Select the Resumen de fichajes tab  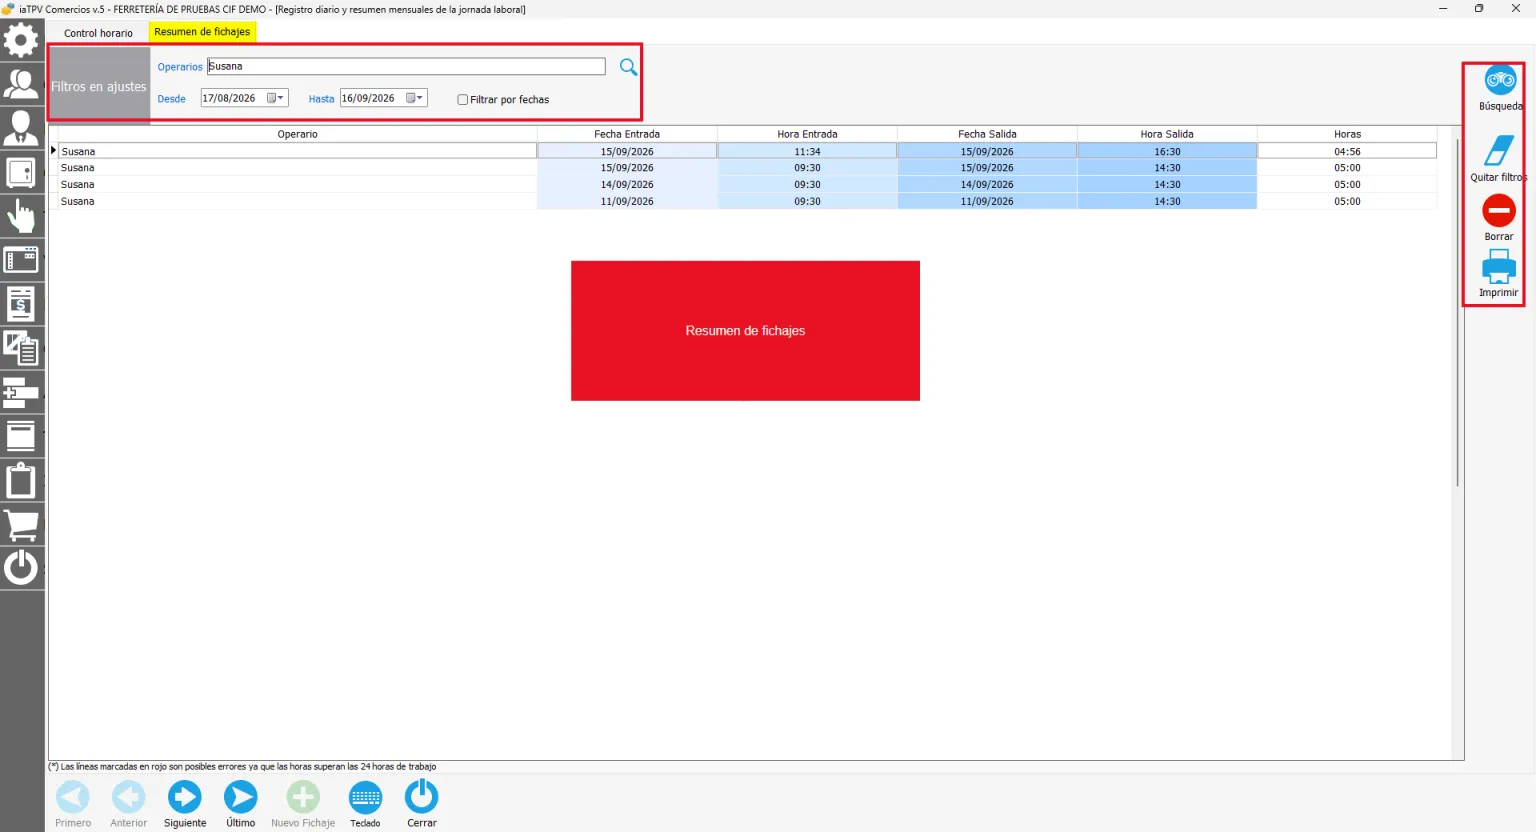click(202, 32)
